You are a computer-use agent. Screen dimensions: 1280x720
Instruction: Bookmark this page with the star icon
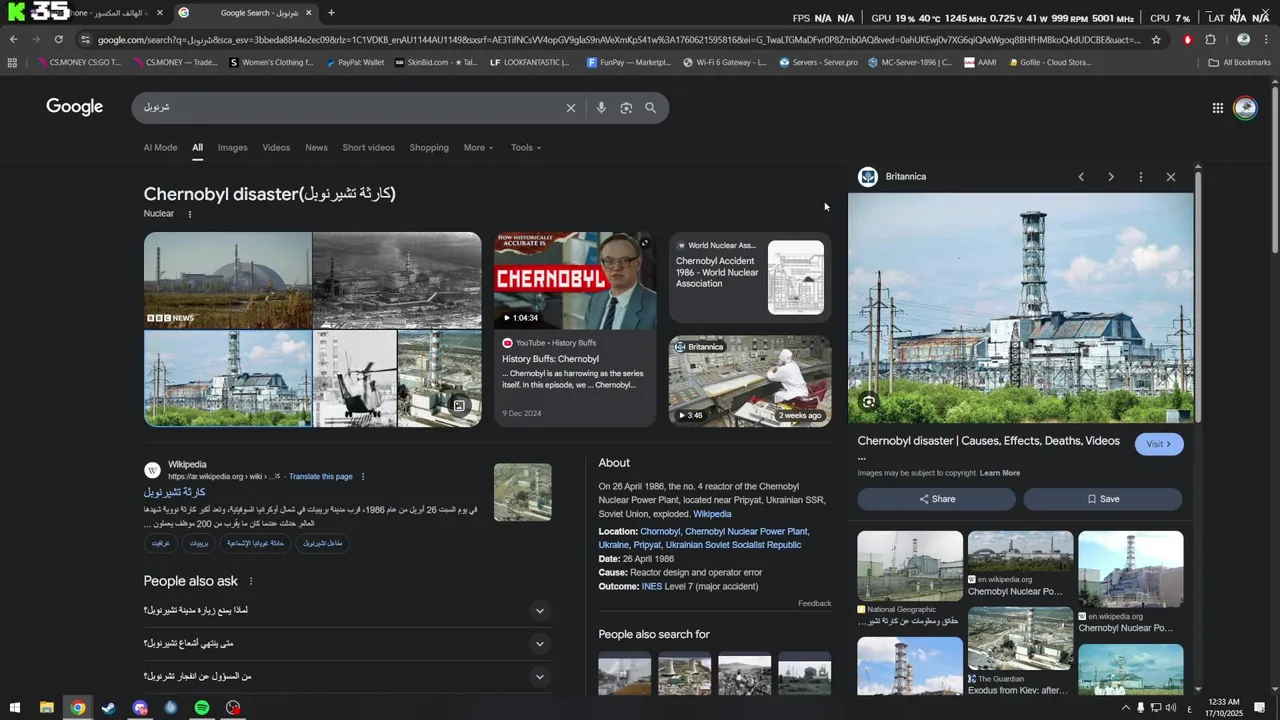[x=1156, y=40]
